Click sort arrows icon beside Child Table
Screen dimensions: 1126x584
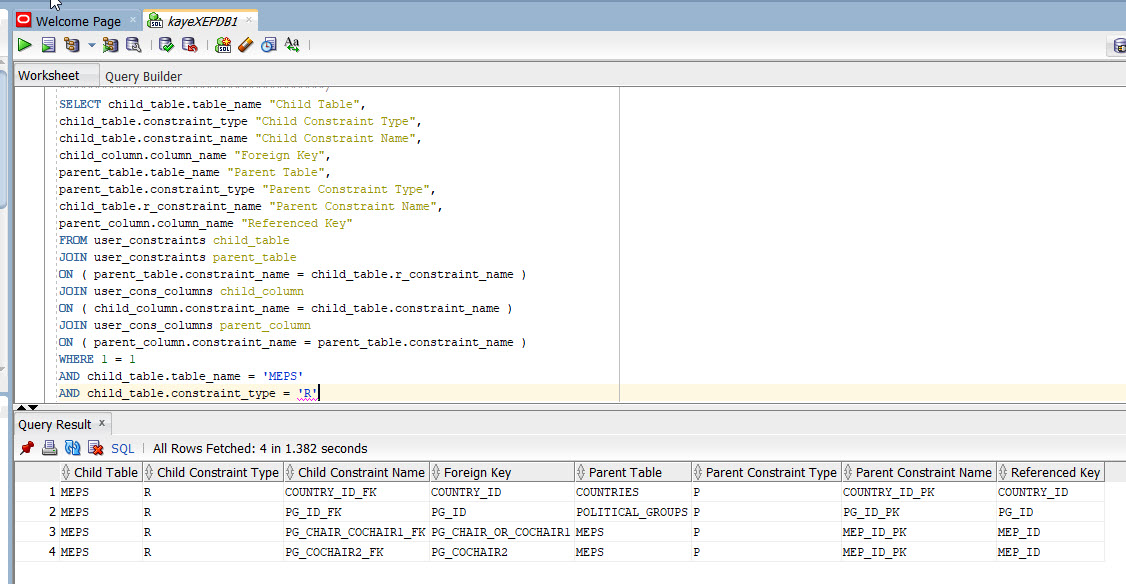pos(65,472)
